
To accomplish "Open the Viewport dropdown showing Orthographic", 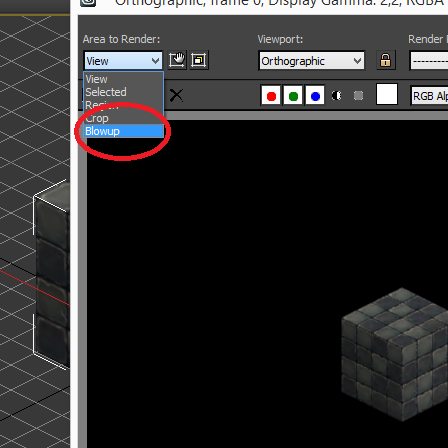I will (312, 61).
